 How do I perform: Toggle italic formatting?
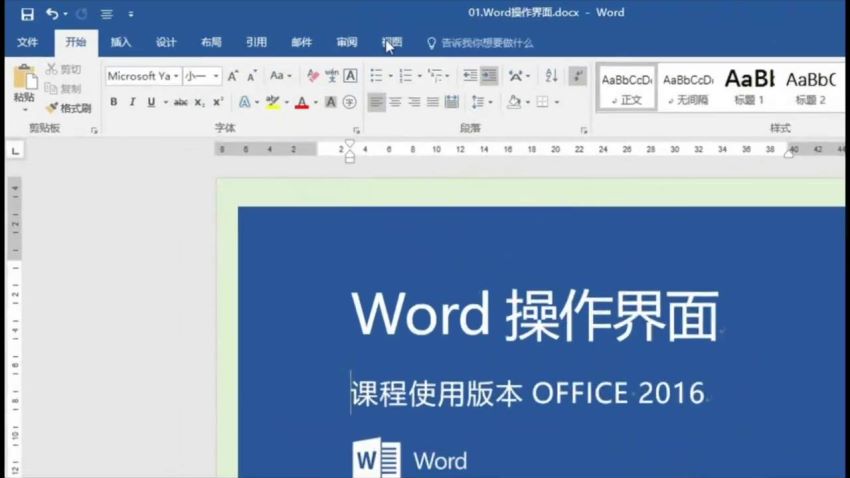(132, 102)
